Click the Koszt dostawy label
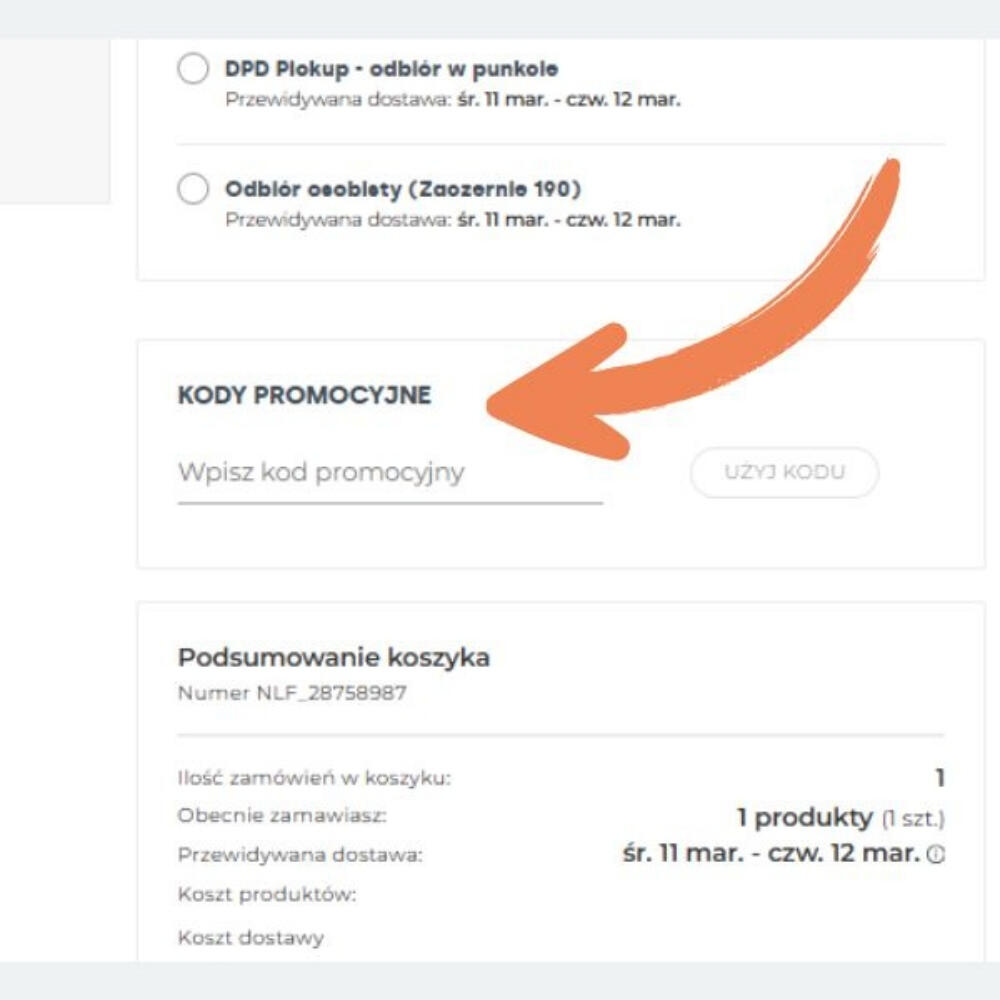This screenshot has height=1000, width=1000. point(251,938)
